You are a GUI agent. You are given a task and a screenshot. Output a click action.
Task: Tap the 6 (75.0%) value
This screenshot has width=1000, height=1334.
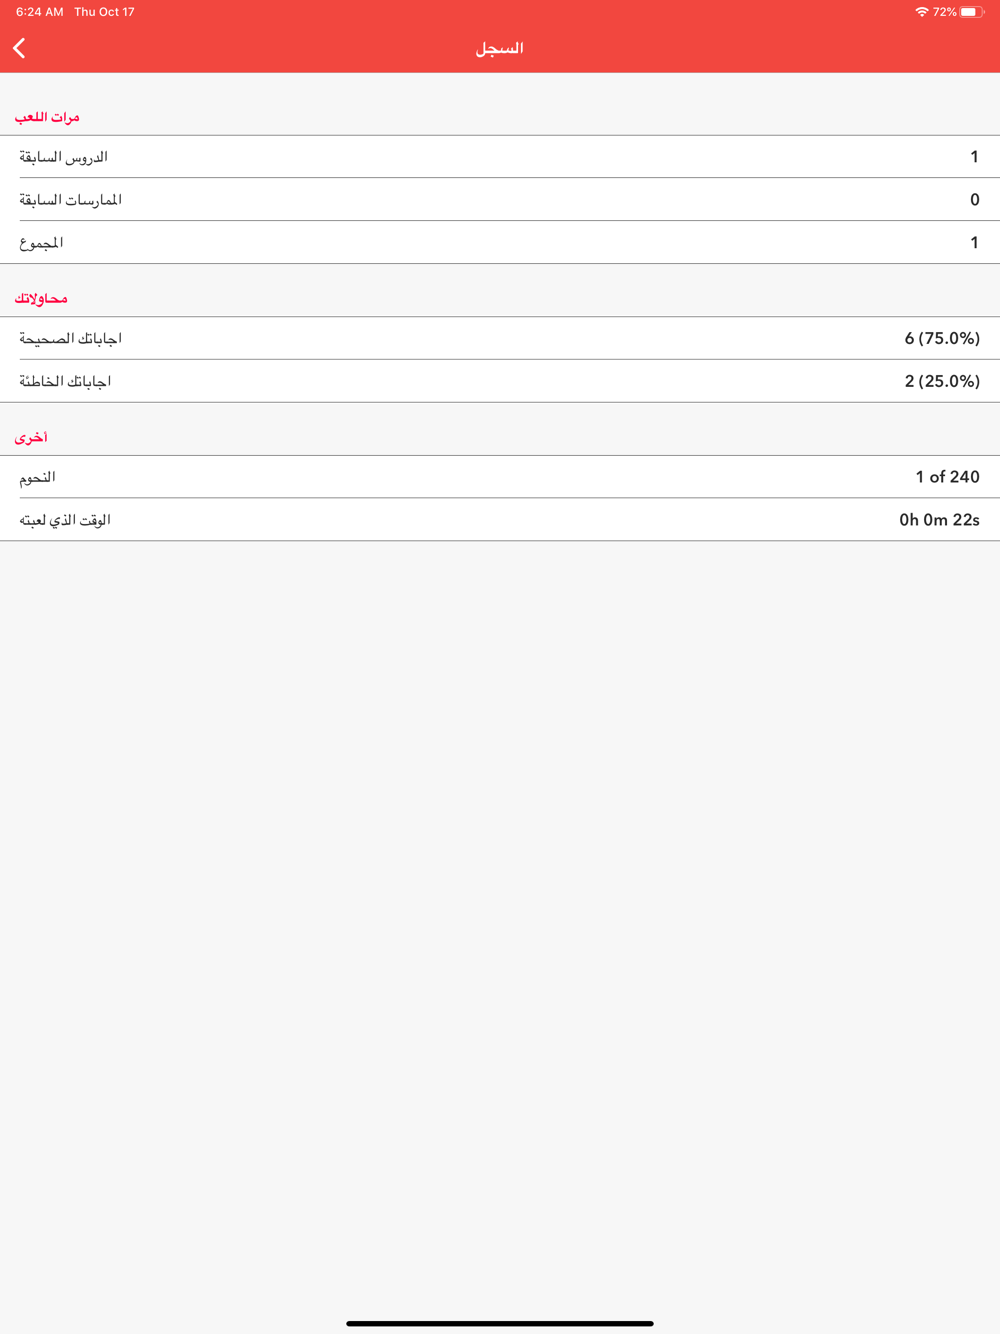[x=942, y=338]
